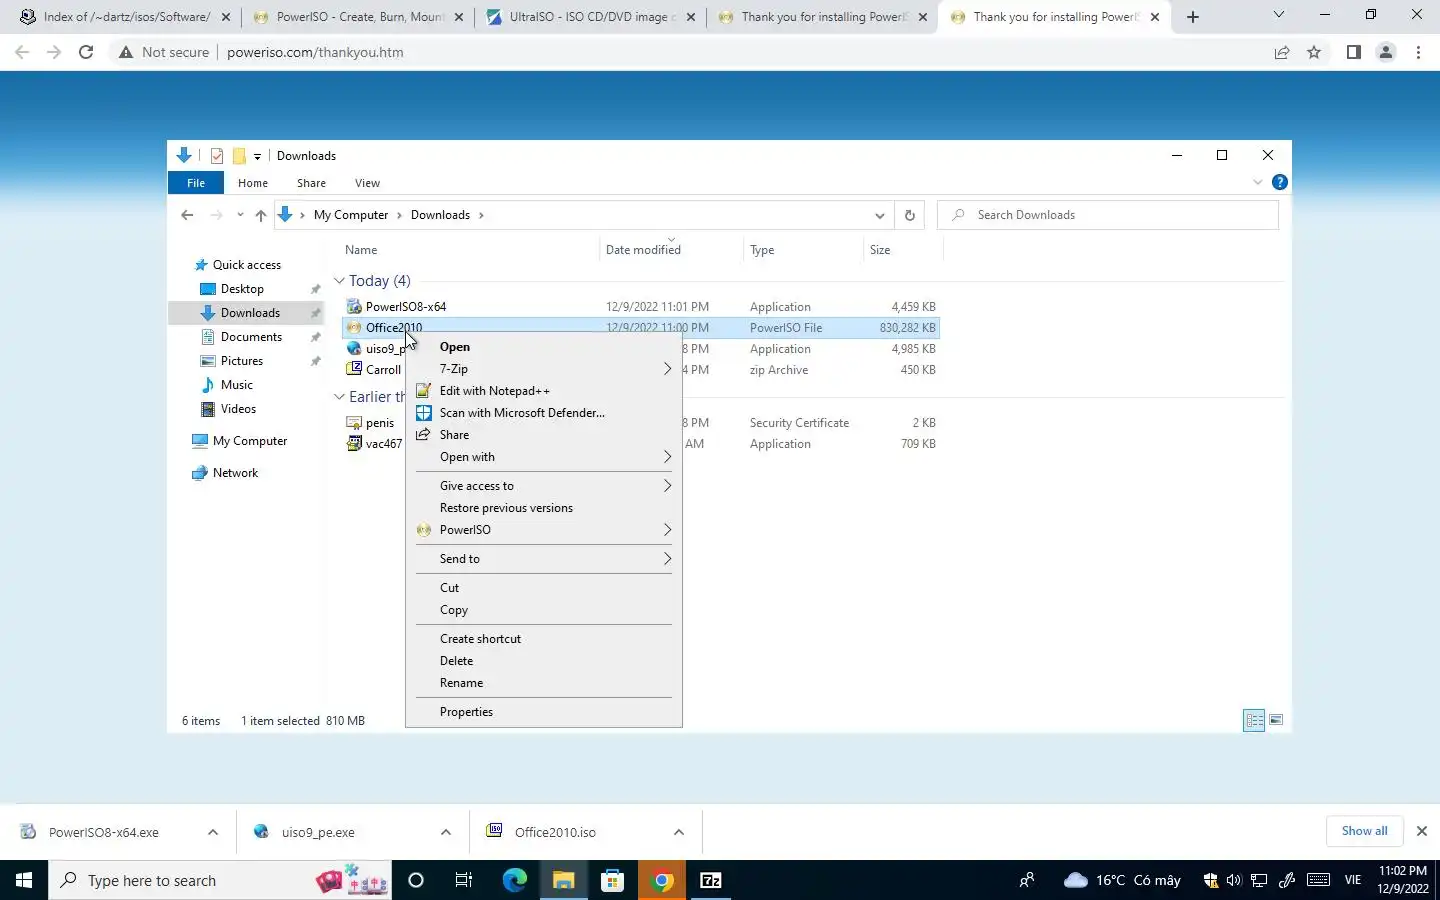Switch to the View ribbon tab
Screen dimensions: 1440x900
tap(367, 183)
